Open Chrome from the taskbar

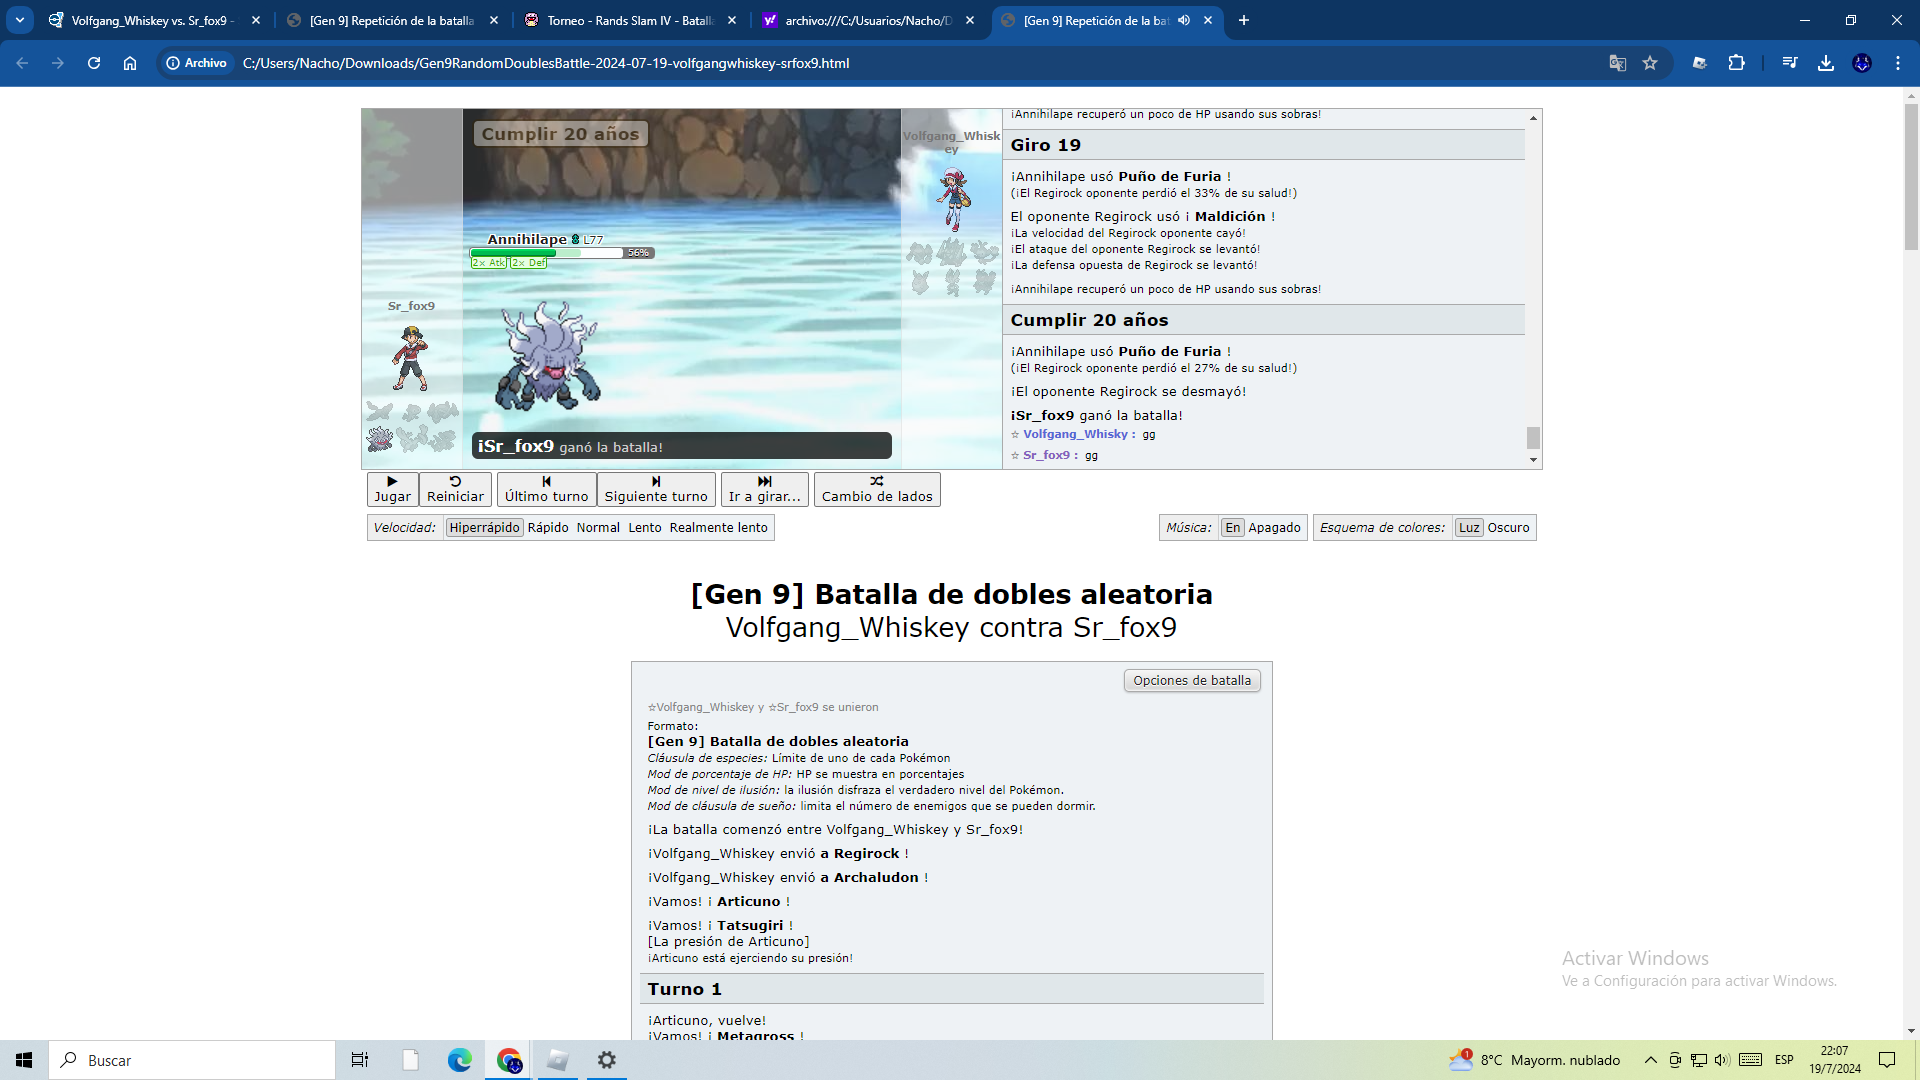[x=509, y=1060]
